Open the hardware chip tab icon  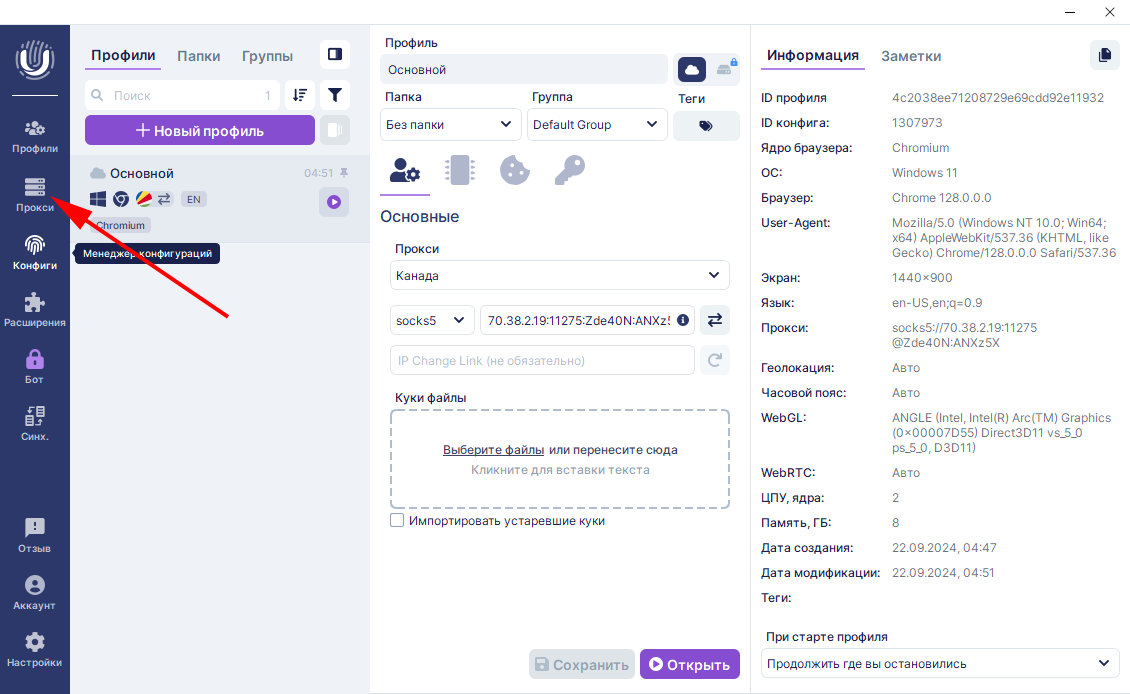pos(460,170)
